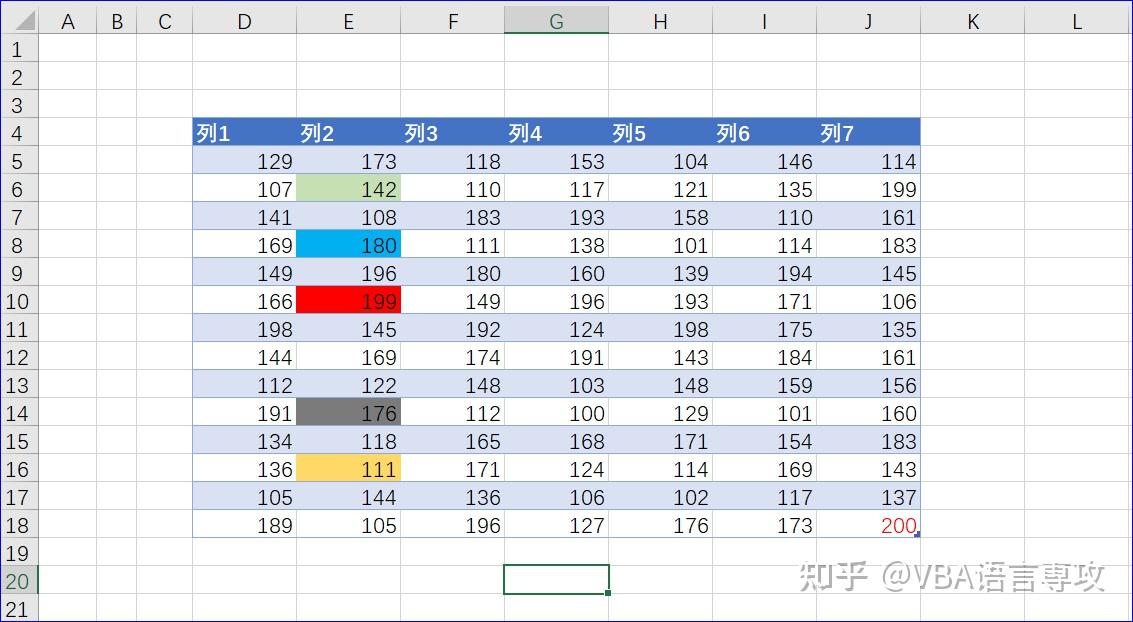
Task: Select the yellow cell containing 111
Action: pyautogui.click(x=348, y=469)
